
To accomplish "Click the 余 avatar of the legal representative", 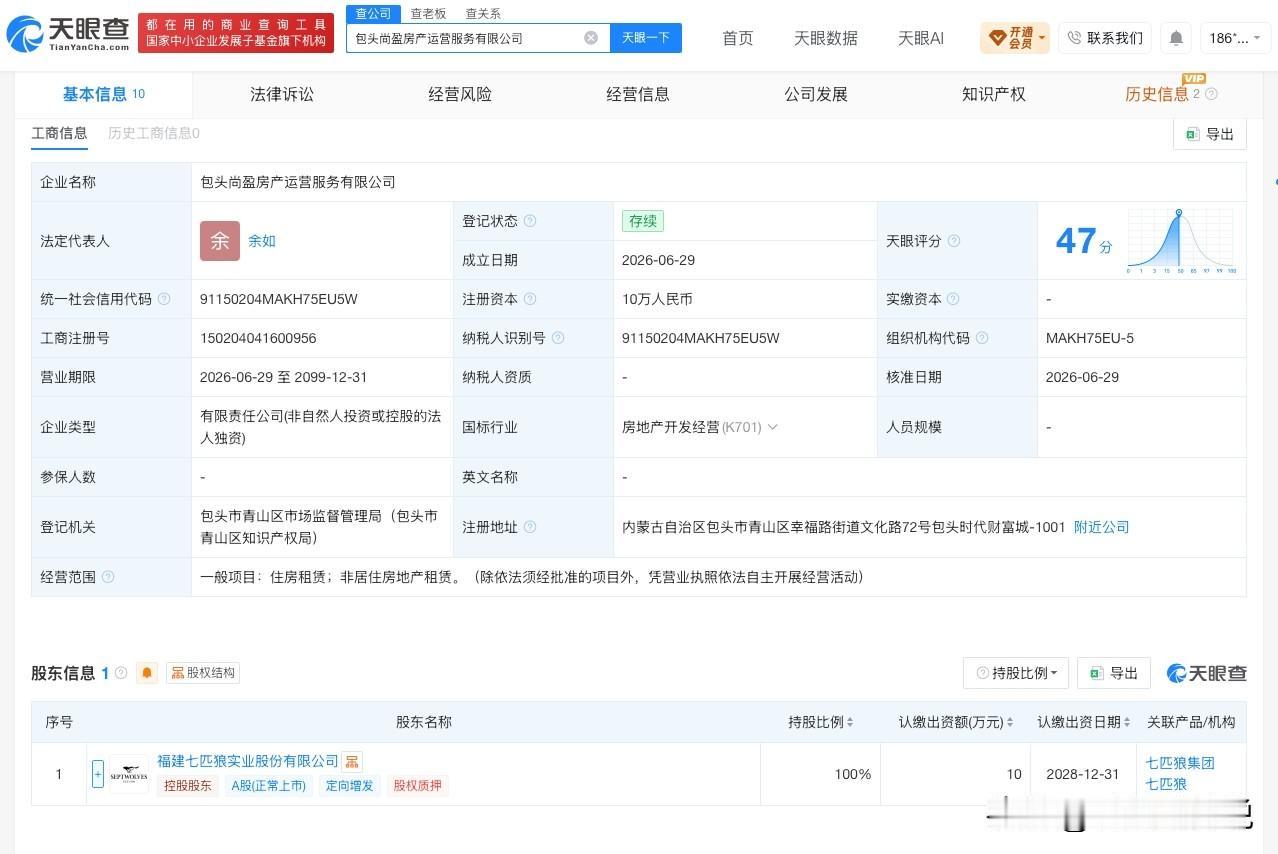I will 220,241.
